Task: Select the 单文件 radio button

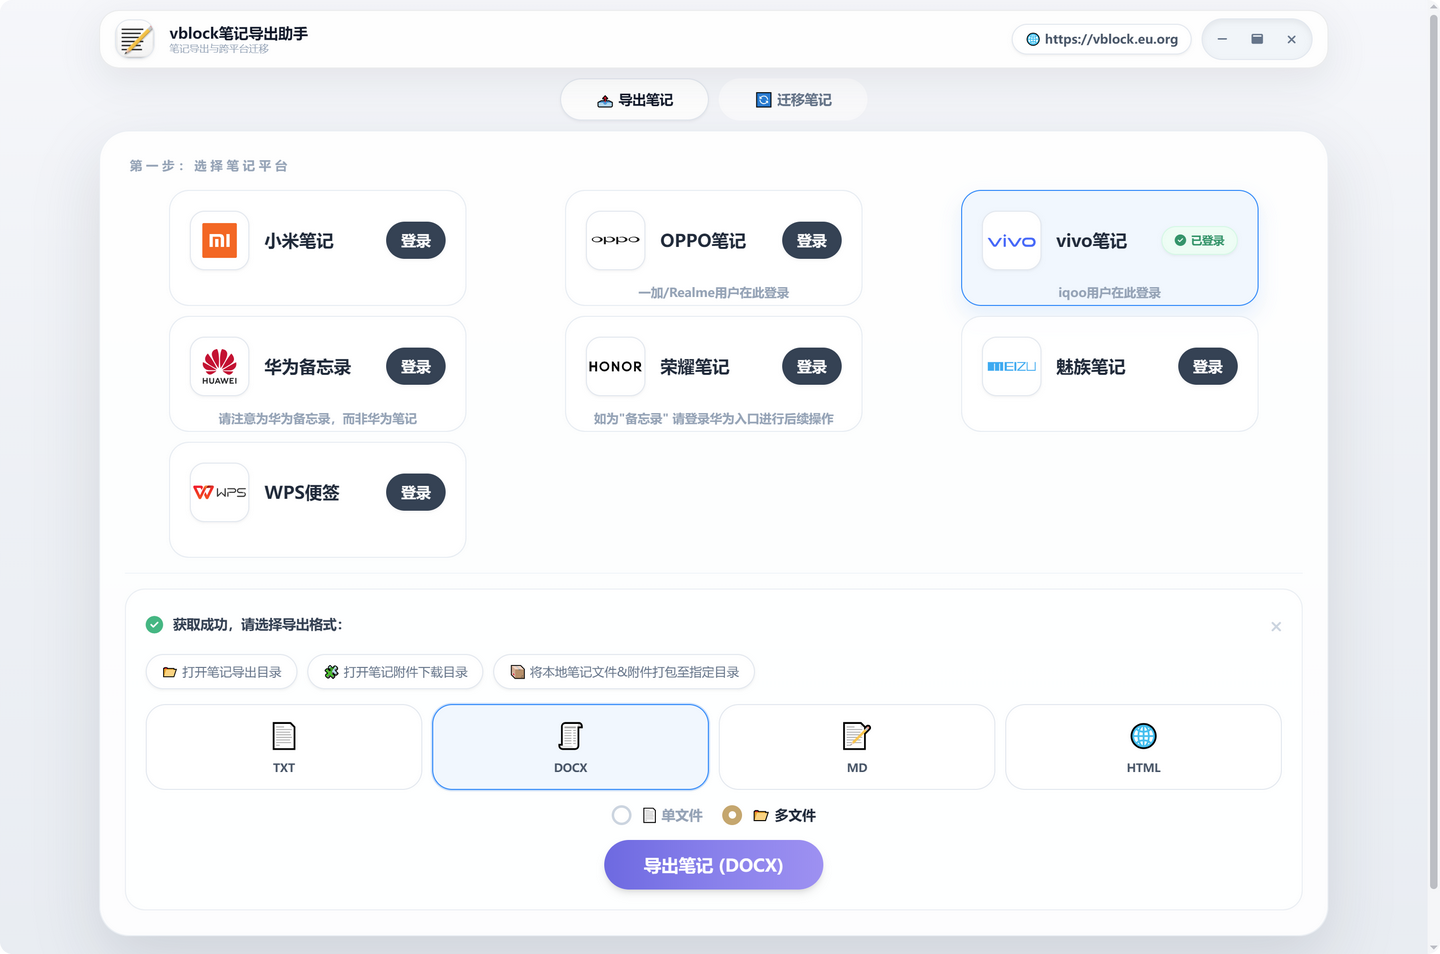Action: (622, 816)
